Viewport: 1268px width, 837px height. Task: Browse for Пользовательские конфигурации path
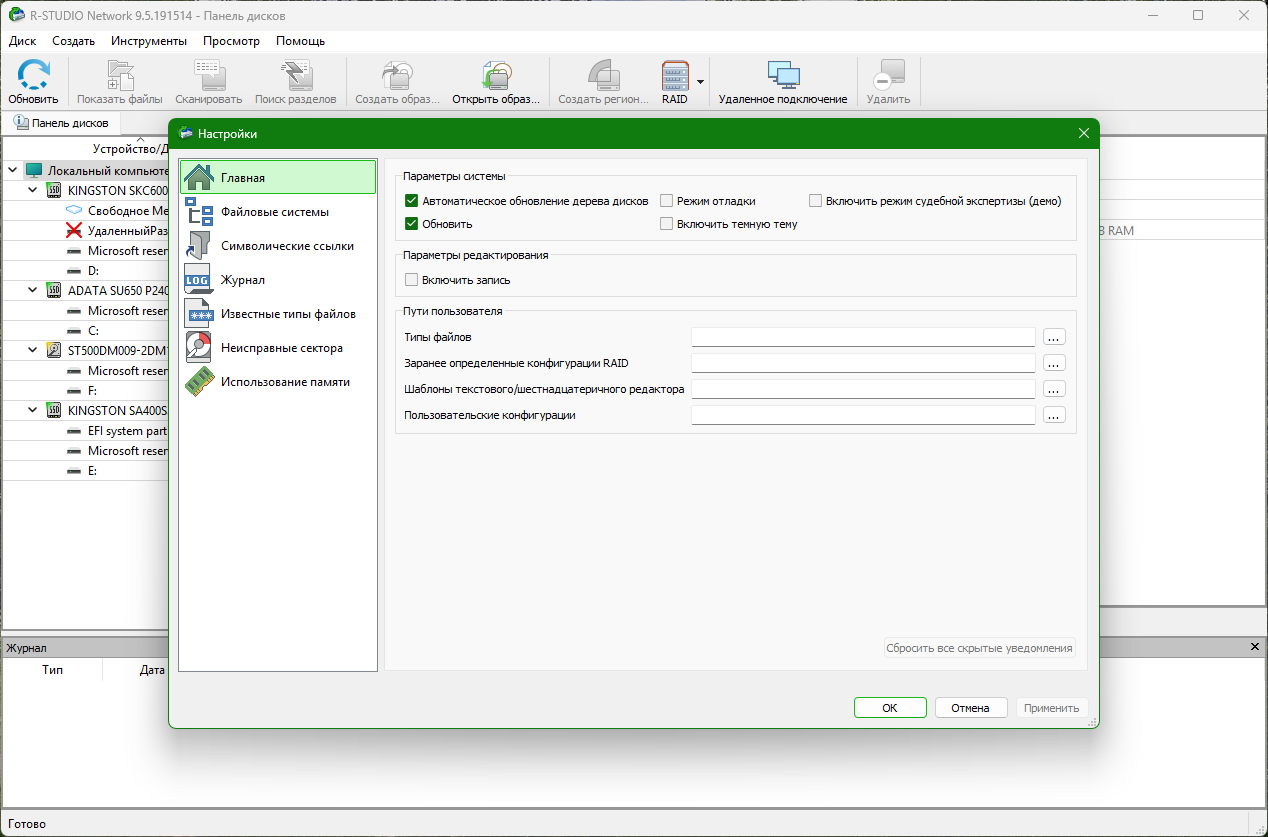coord(1054,415)
